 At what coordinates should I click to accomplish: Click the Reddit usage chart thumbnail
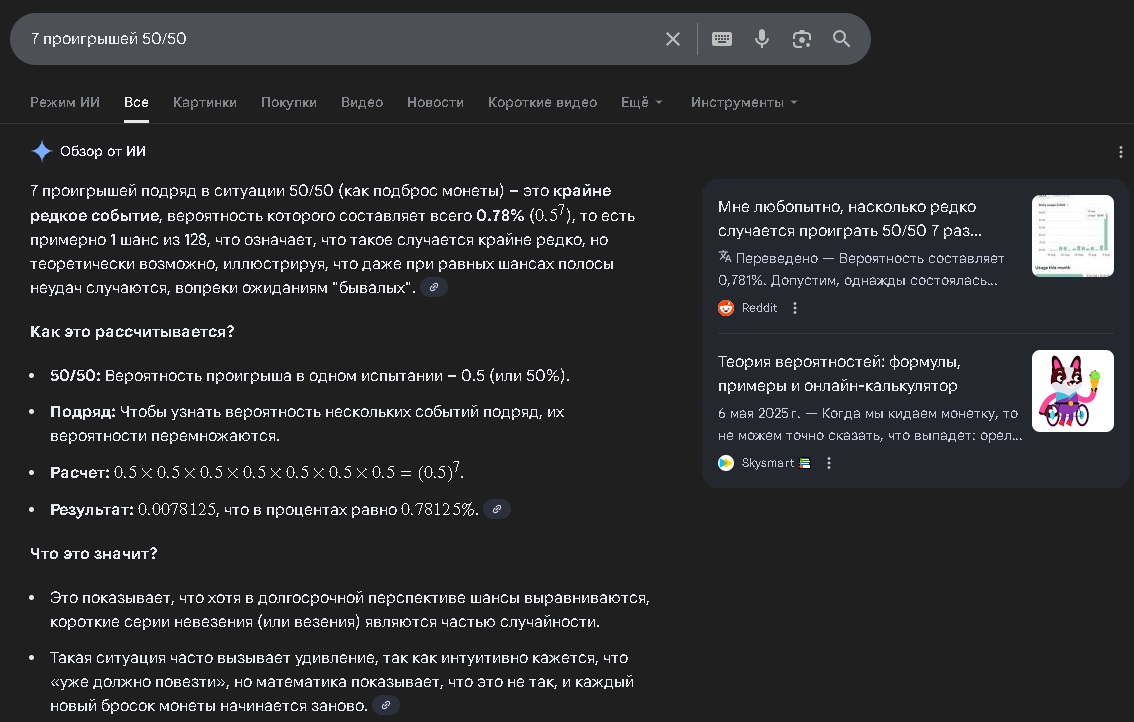click(x=1072, y=236)
